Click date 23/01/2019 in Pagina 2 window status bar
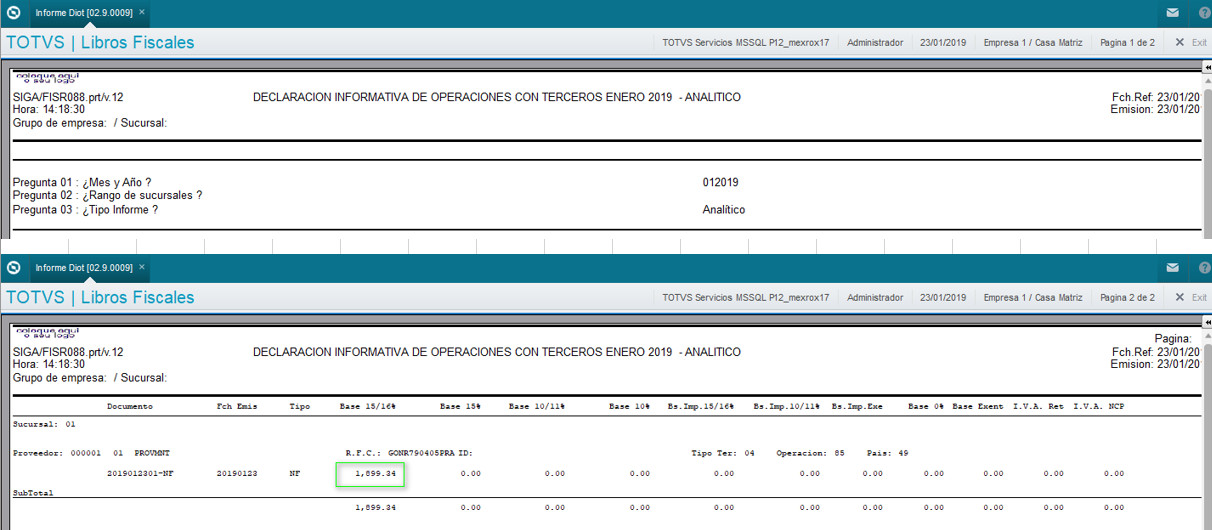 [x=943, y=298]
